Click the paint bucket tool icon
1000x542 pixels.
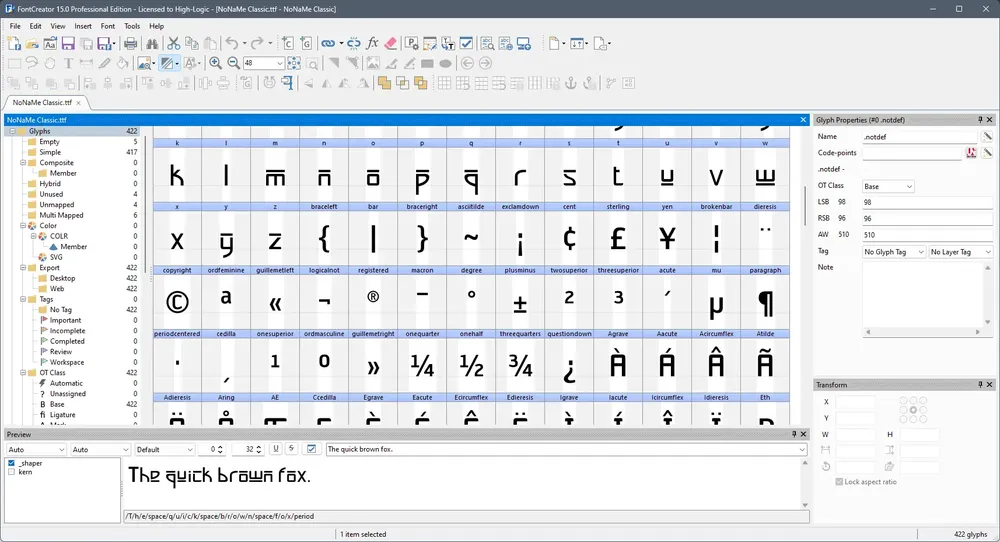[122, 63]
